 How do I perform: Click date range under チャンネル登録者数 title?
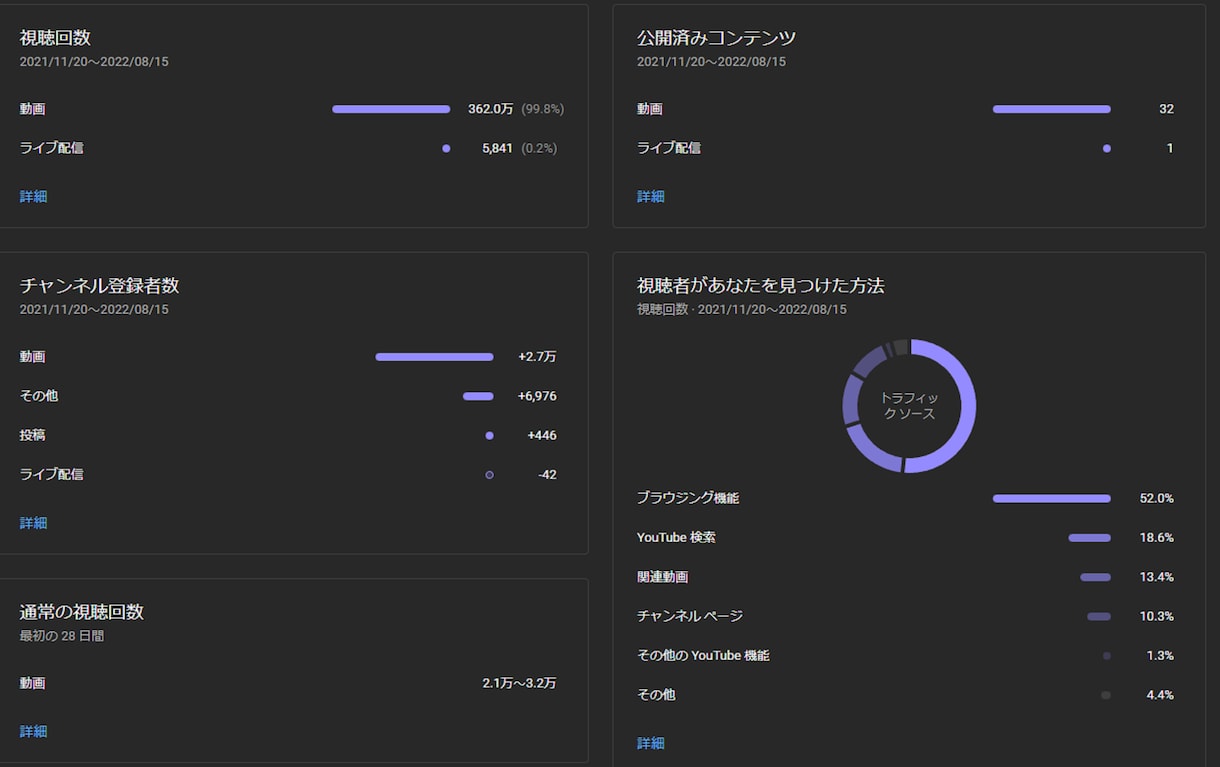pos(94,310)
